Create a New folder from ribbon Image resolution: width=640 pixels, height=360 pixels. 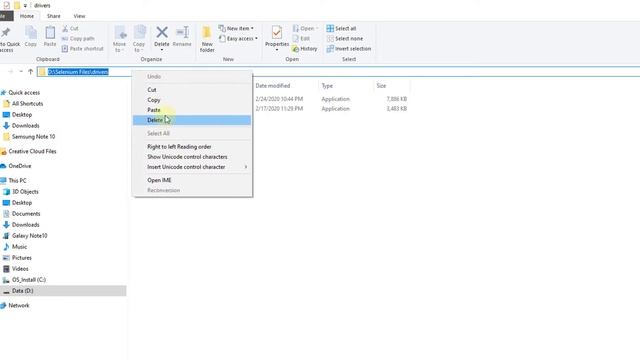(x=207, y=39)
